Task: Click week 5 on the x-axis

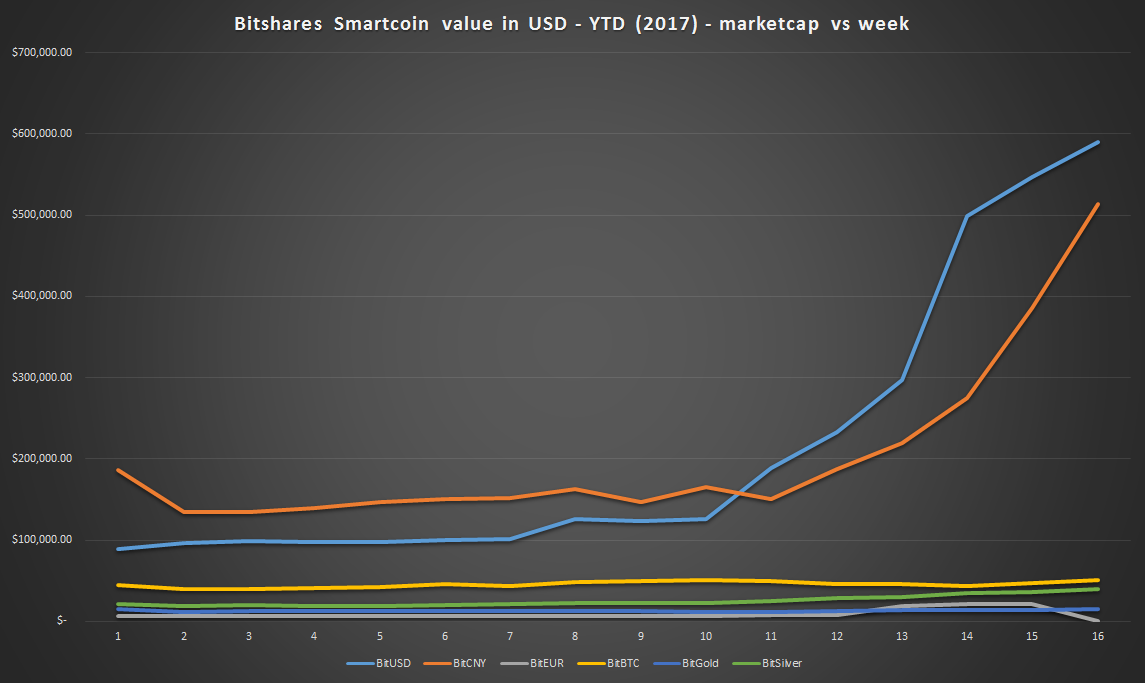Action: point(380,637)
